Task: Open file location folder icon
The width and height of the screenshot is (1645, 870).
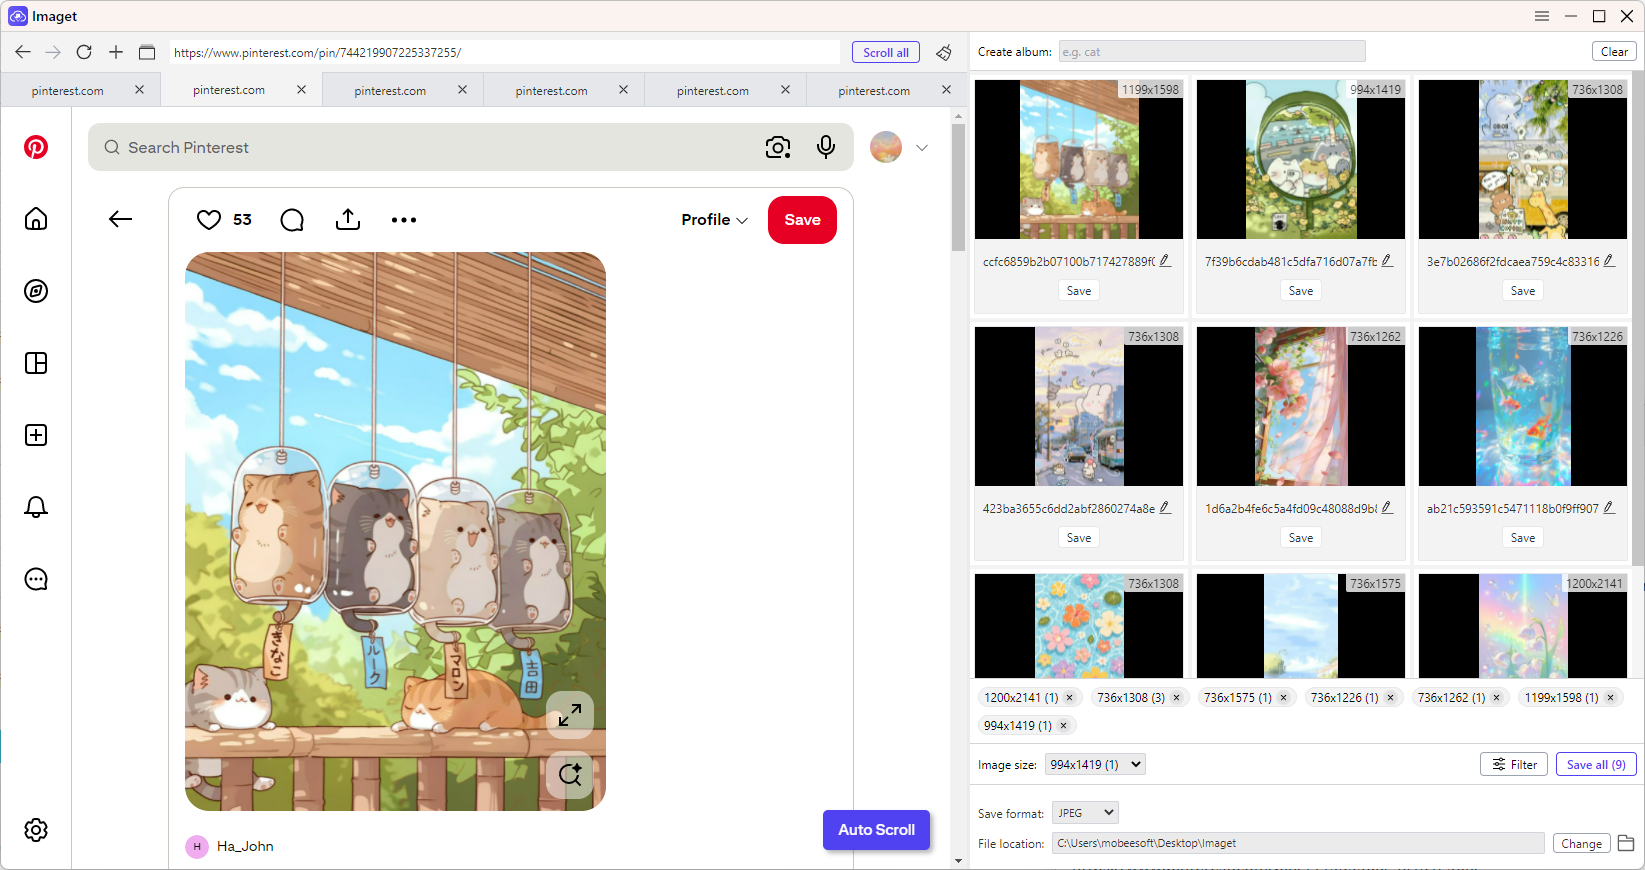Action: 1626,843
